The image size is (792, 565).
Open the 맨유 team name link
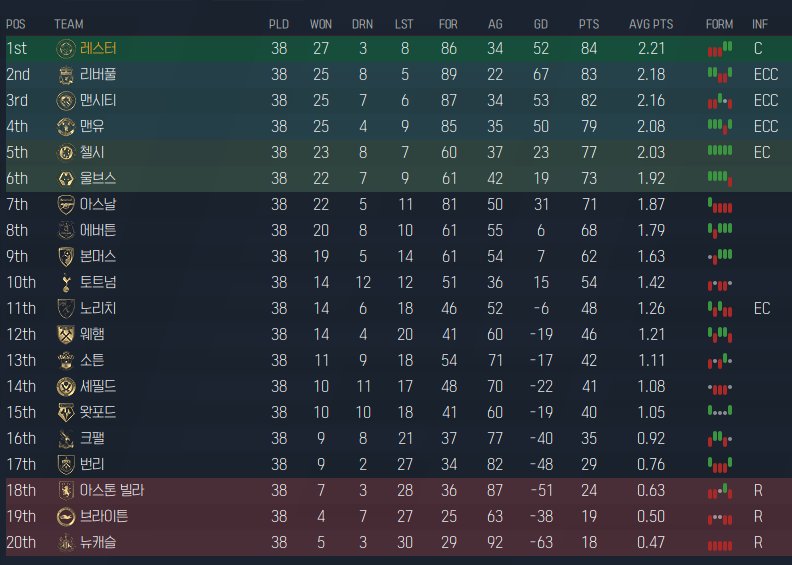pyautogui.click(x=92, y=126)
